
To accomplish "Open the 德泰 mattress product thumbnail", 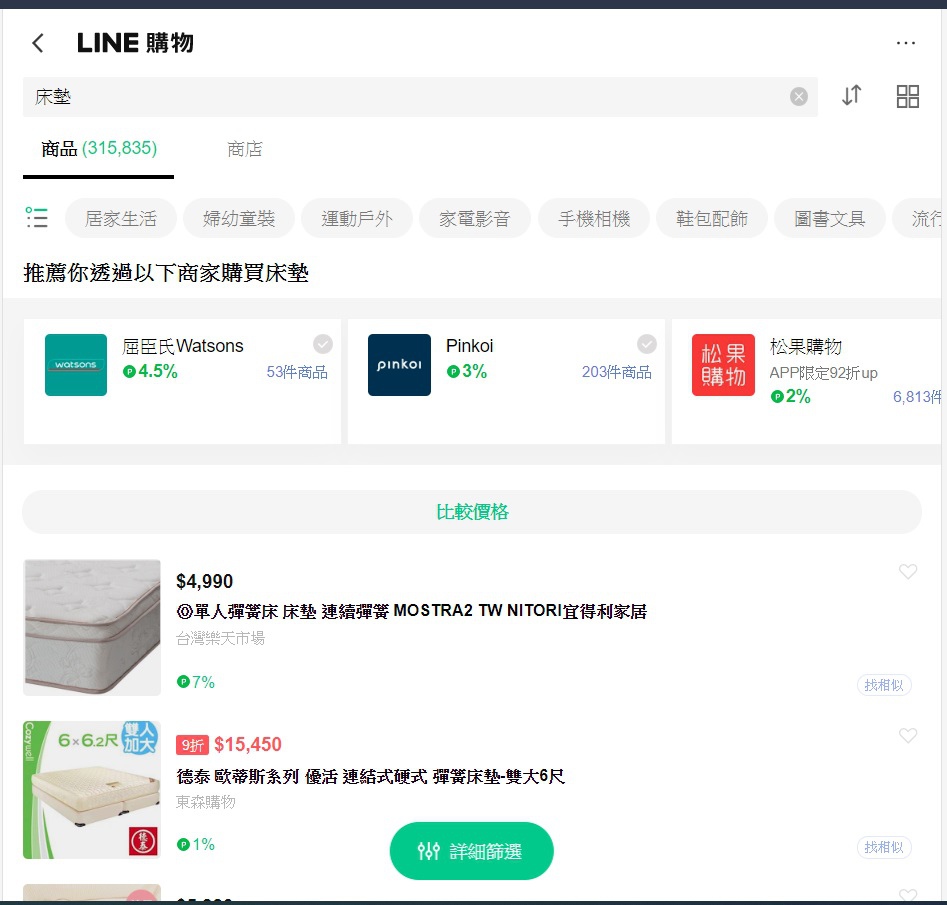I will click(92, 790).
